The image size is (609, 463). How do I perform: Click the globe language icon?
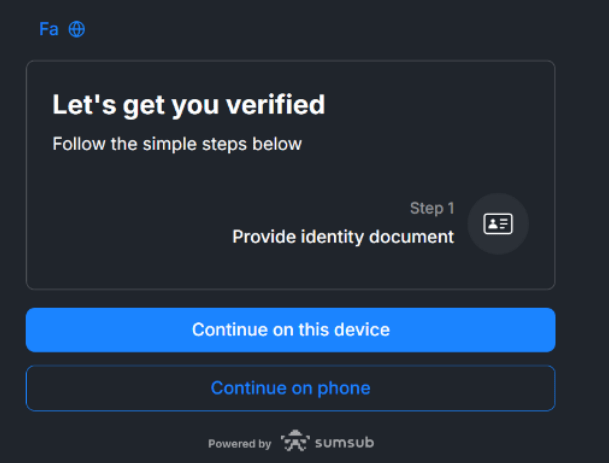tap(77, 29)
